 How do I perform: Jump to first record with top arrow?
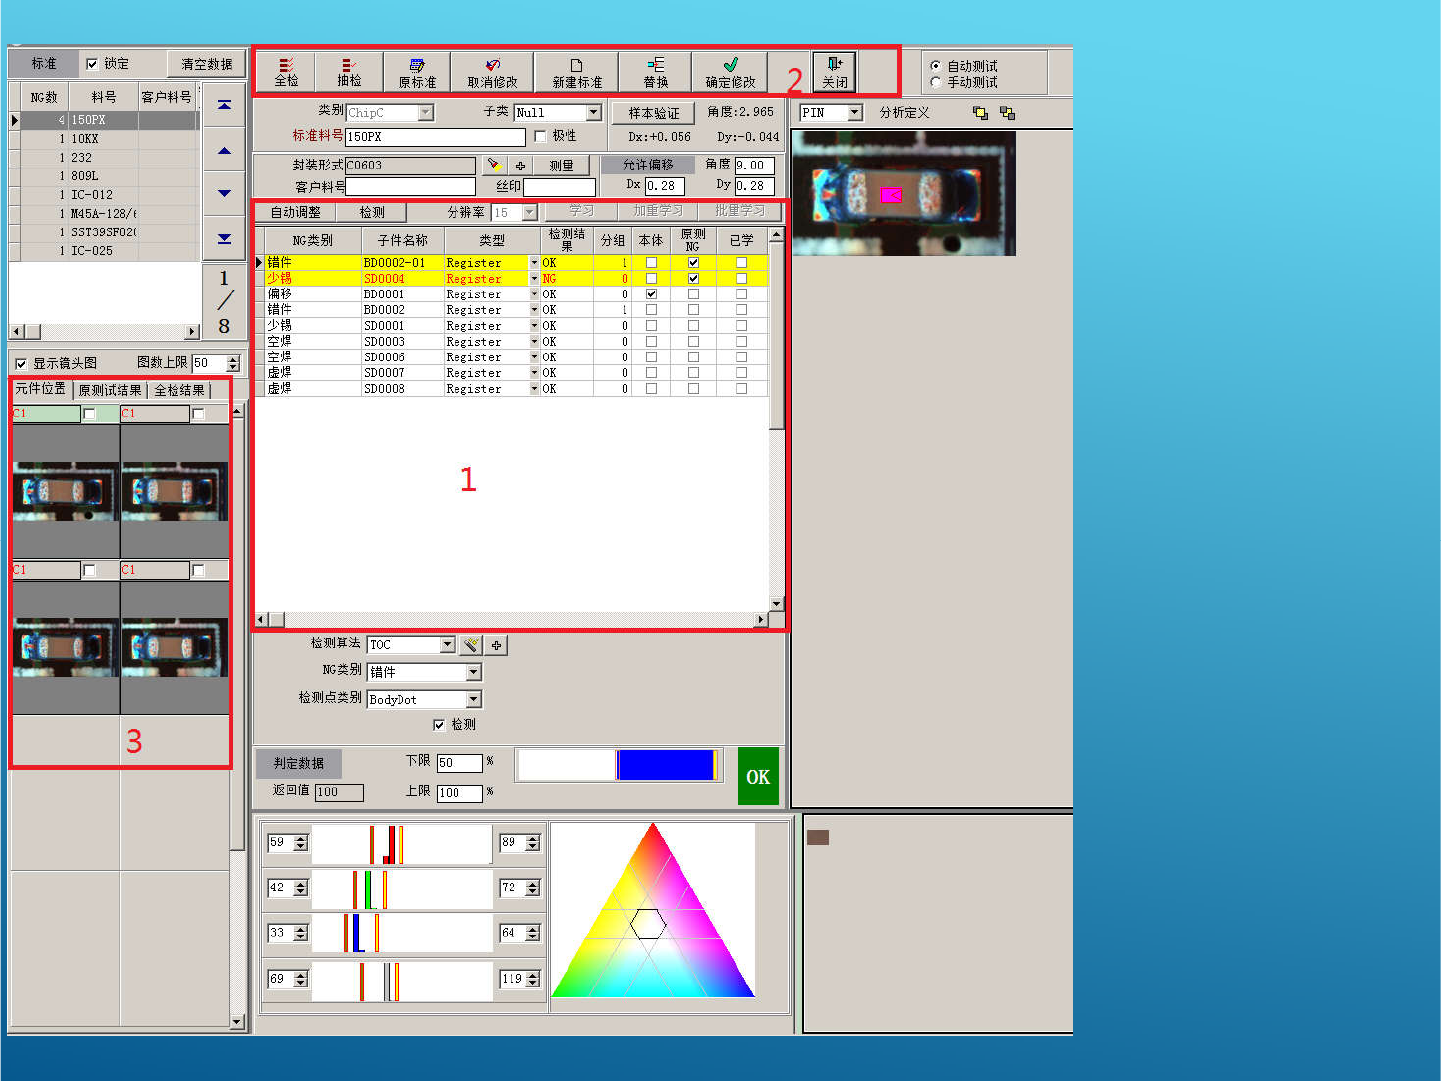tap(224, 105)
